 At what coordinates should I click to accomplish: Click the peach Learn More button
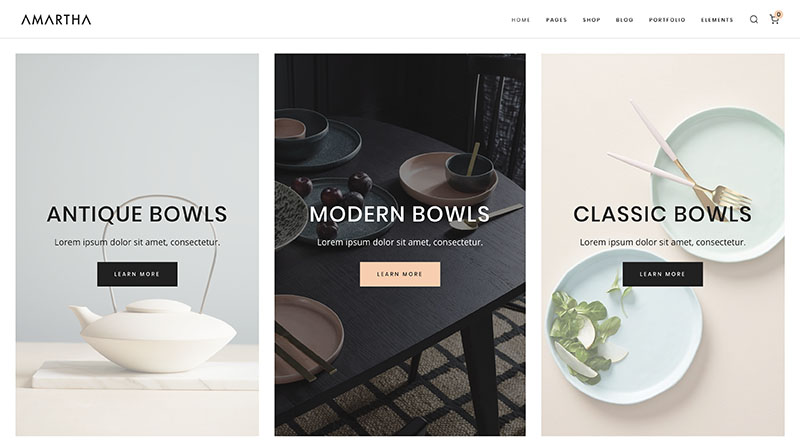click(x=400, y=274)
